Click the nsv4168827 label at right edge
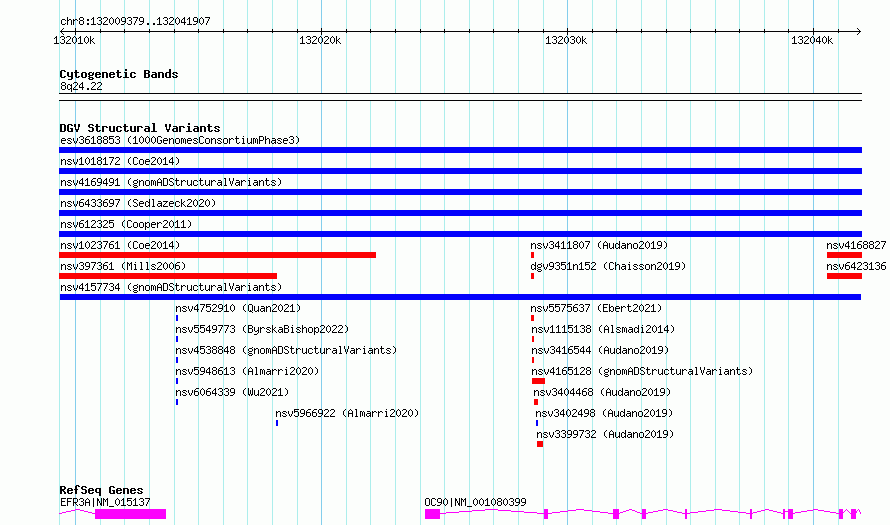The width and height of the screenshot is (890, 525). tap(856, 245)
